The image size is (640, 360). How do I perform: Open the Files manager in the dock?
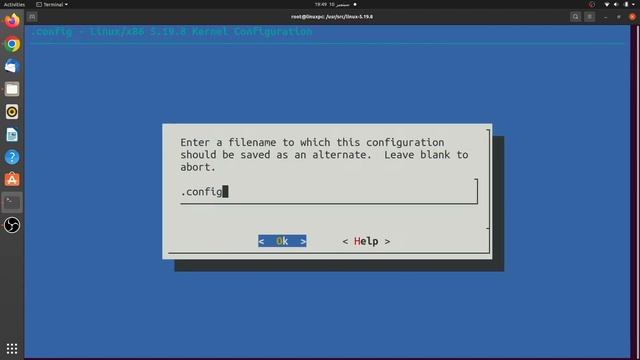[12, 89]
